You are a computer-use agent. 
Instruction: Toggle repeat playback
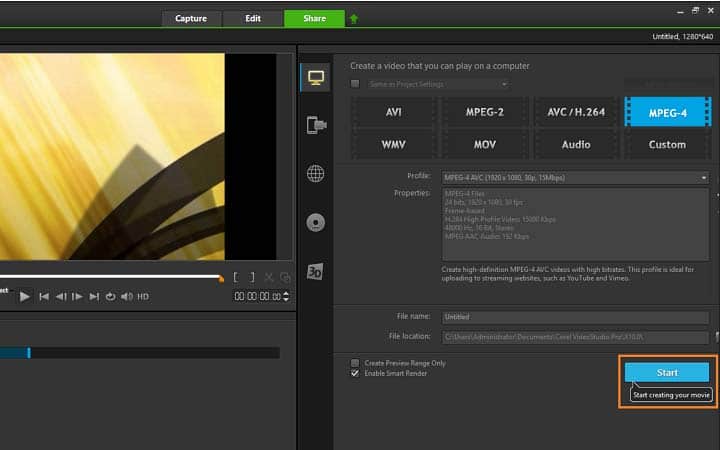tap(110, 297)
